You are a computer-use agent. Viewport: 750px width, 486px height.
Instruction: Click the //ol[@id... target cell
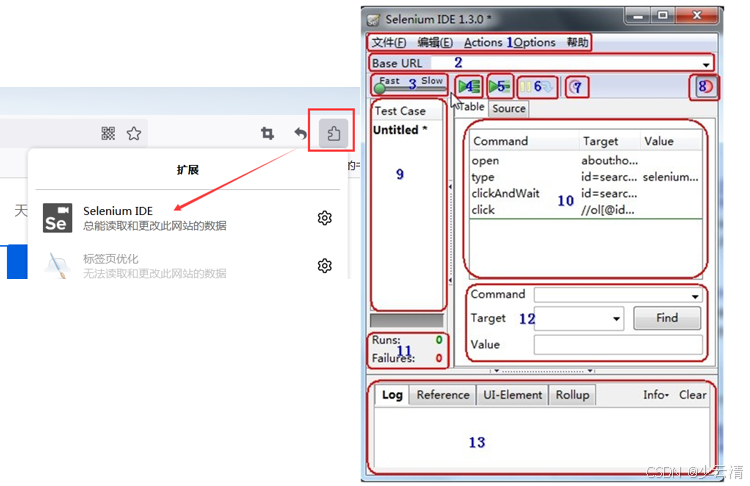(607, 210)
